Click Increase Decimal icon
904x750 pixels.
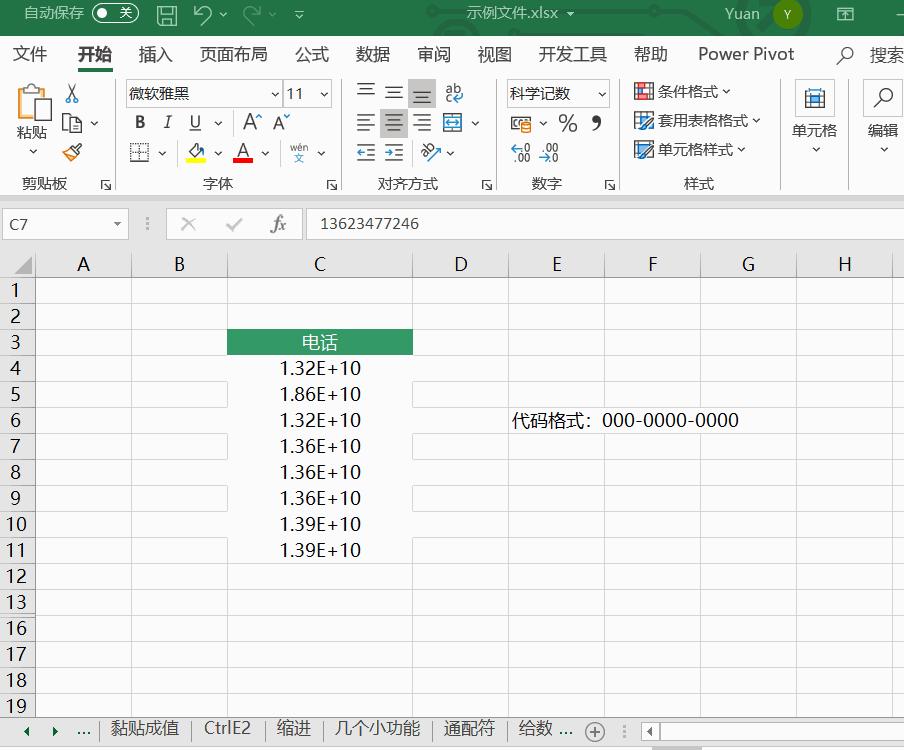tap(520, 152)
